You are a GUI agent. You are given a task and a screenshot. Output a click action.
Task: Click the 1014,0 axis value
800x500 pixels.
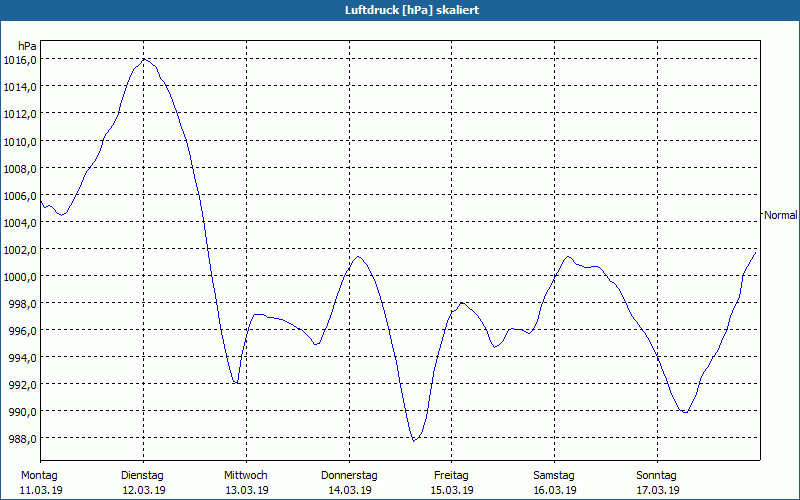(x=20, y=87)
